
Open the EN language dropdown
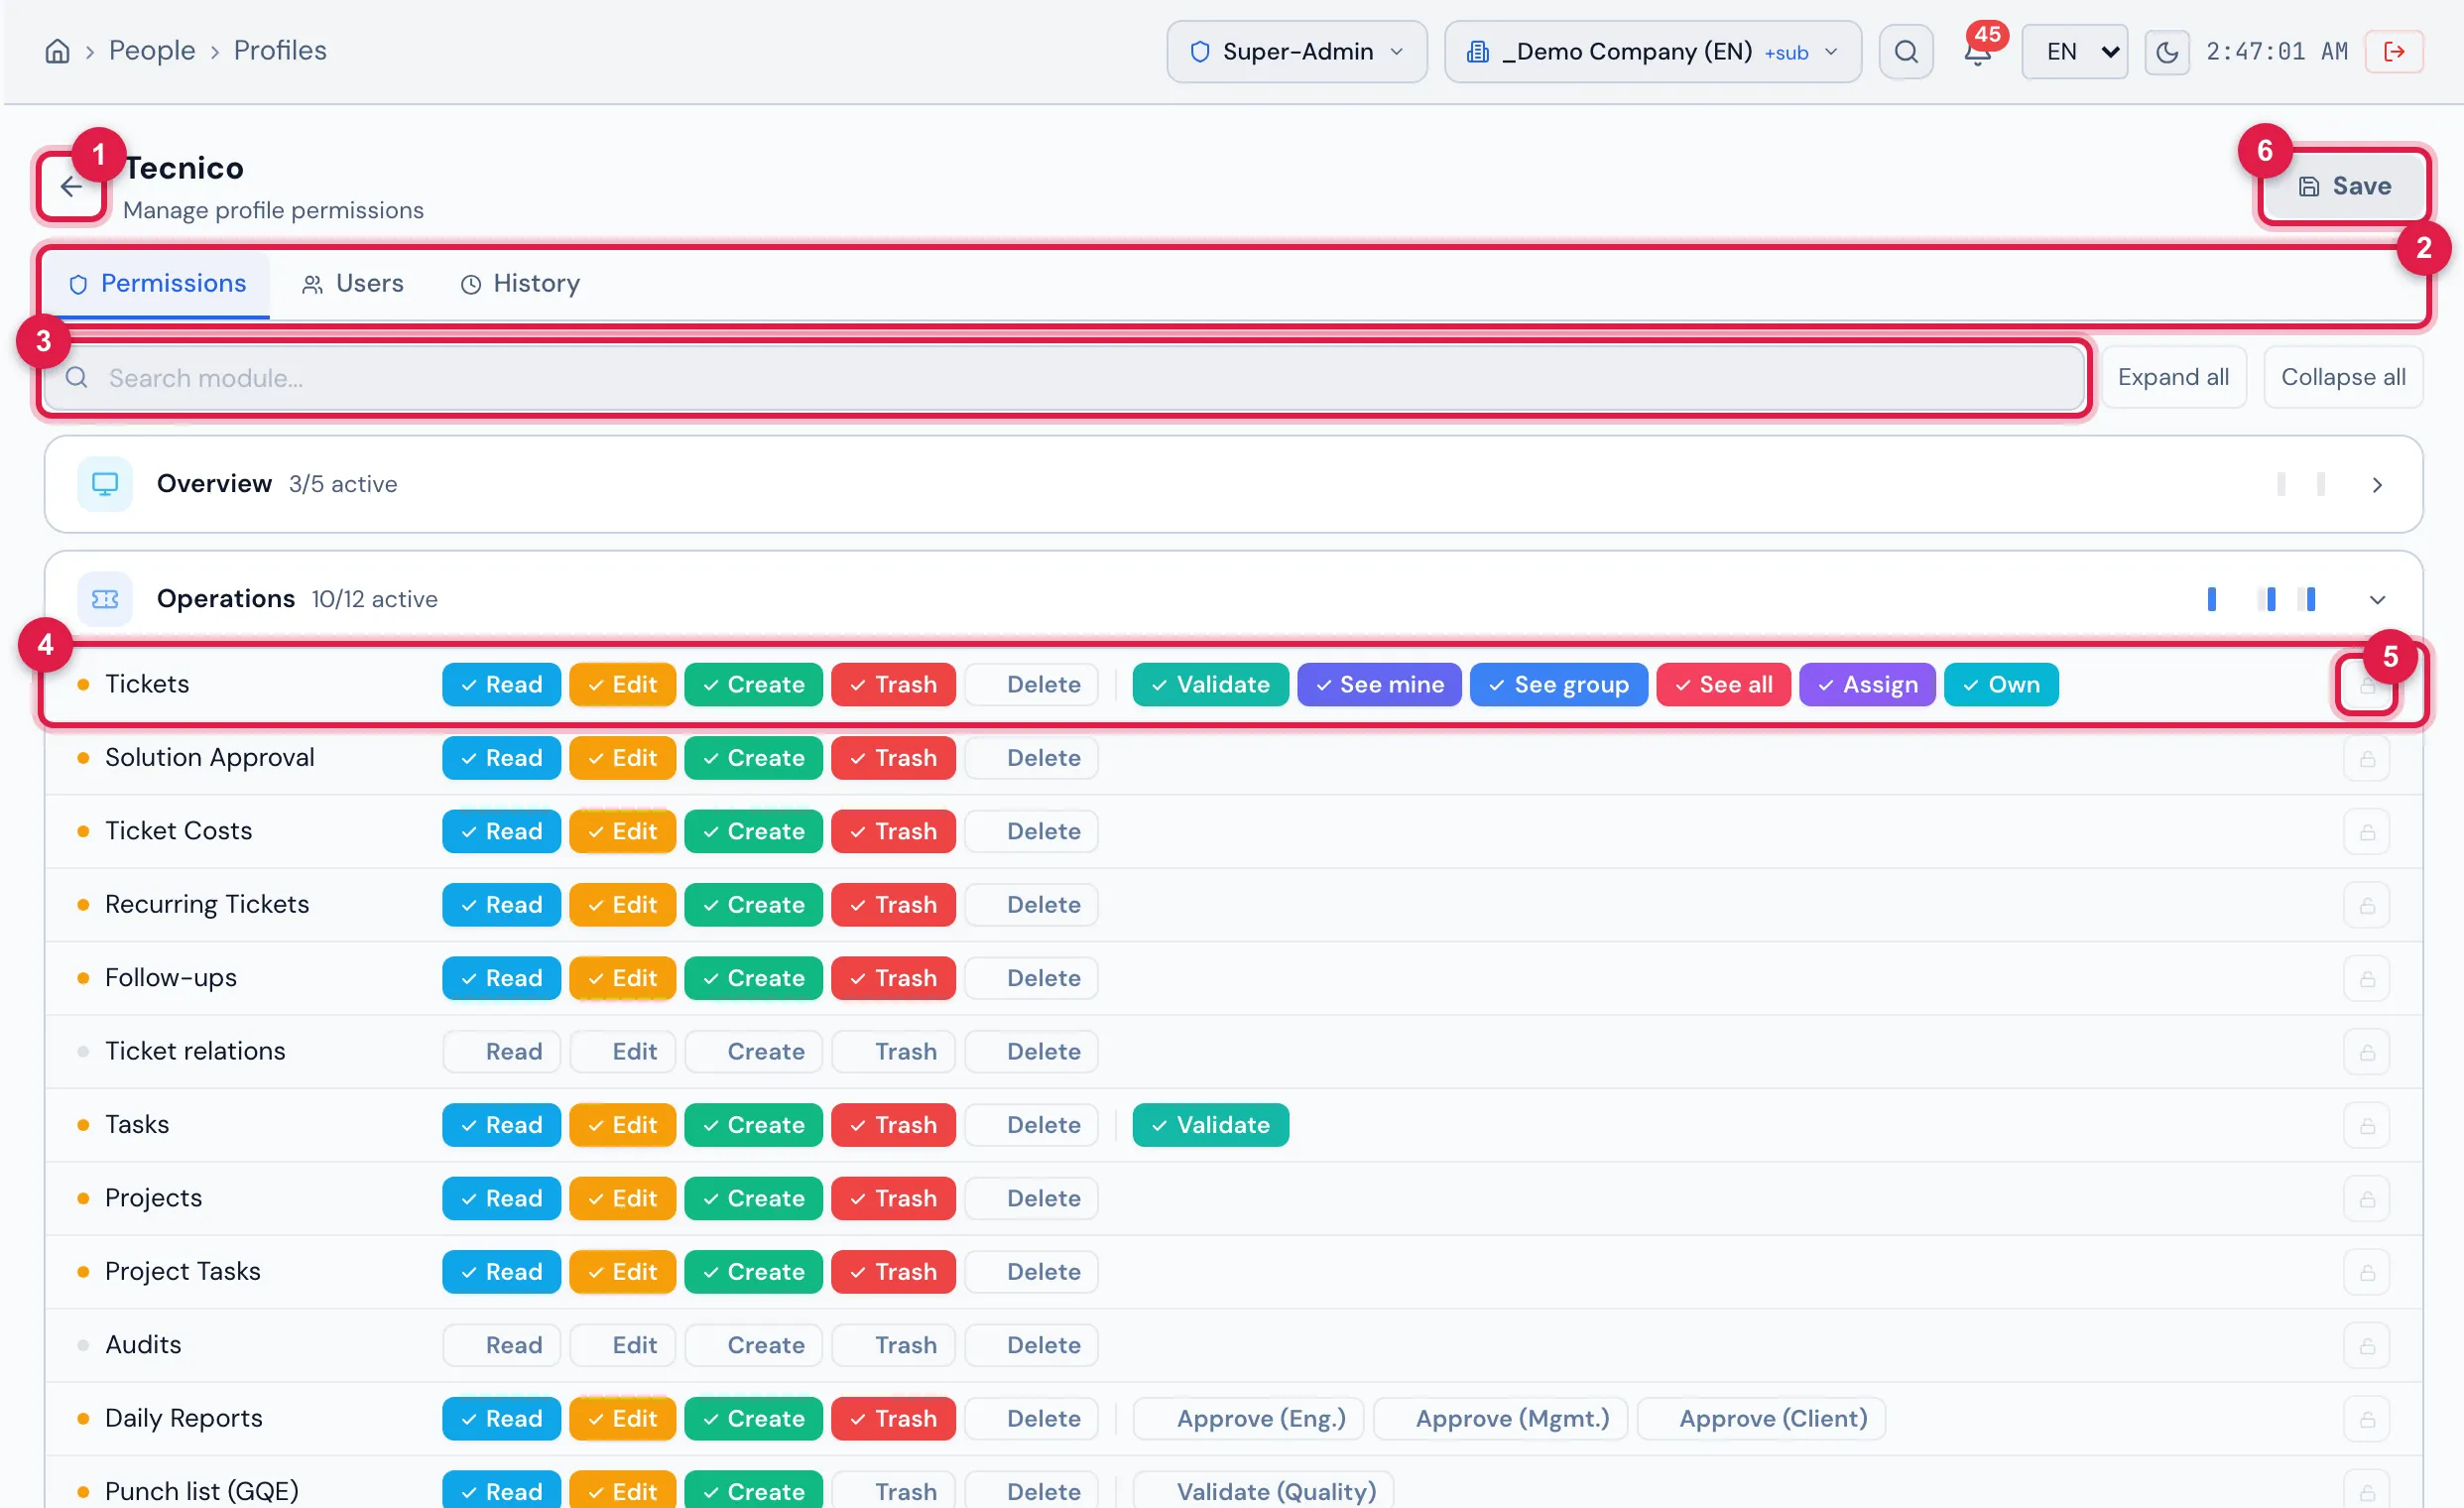(x=2074, y=52)
